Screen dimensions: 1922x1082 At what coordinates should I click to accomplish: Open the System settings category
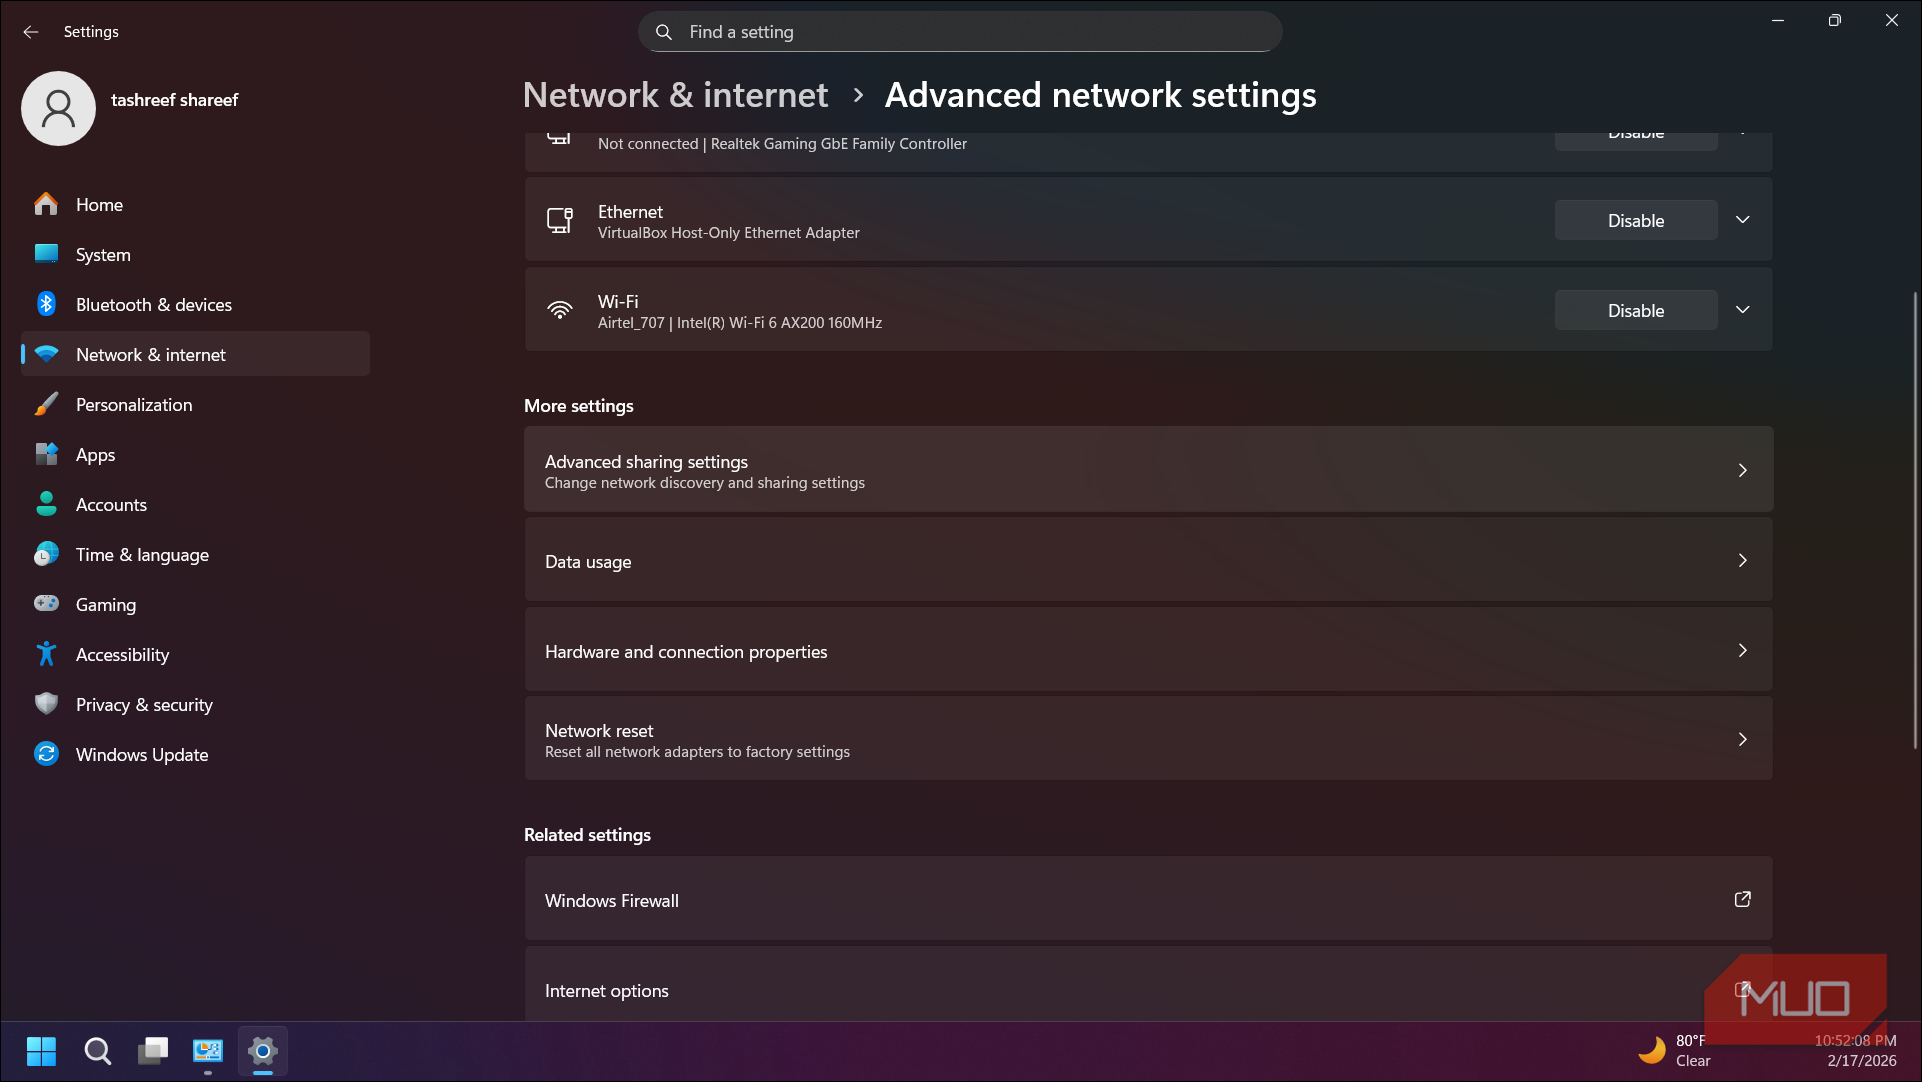coord(195,254)
